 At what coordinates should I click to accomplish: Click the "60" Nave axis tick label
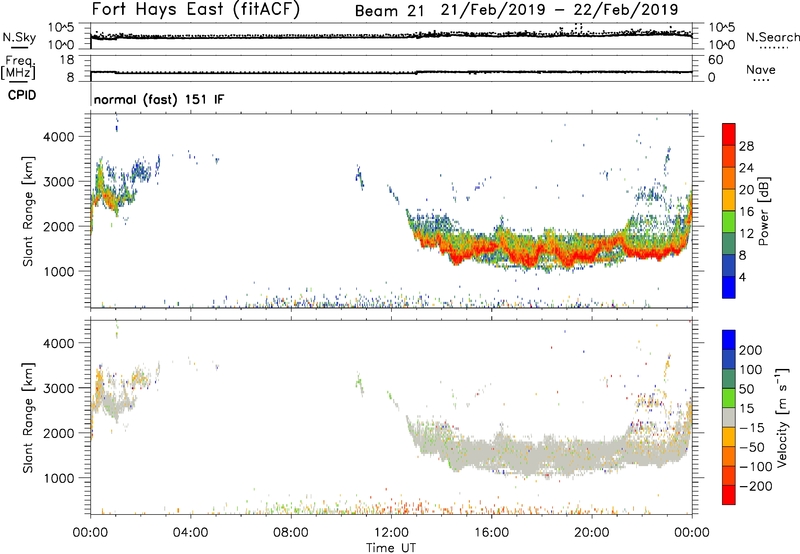tap(716, 60)
